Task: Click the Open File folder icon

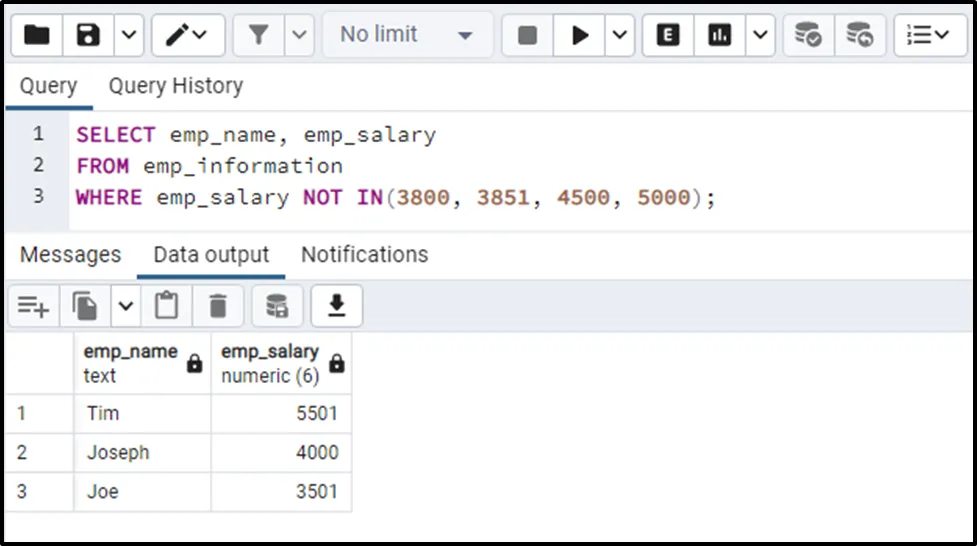Action: (37, 35)
